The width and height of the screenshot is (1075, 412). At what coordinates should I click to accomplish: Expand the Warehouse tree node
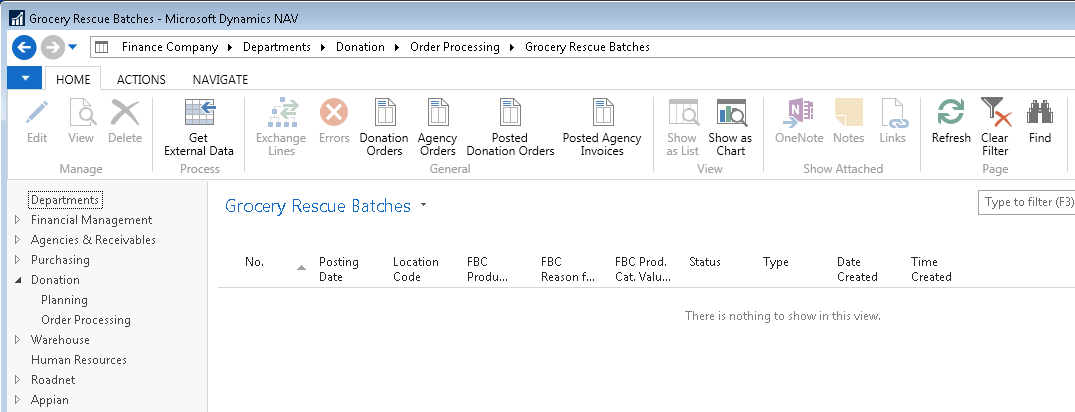(17, 340)
